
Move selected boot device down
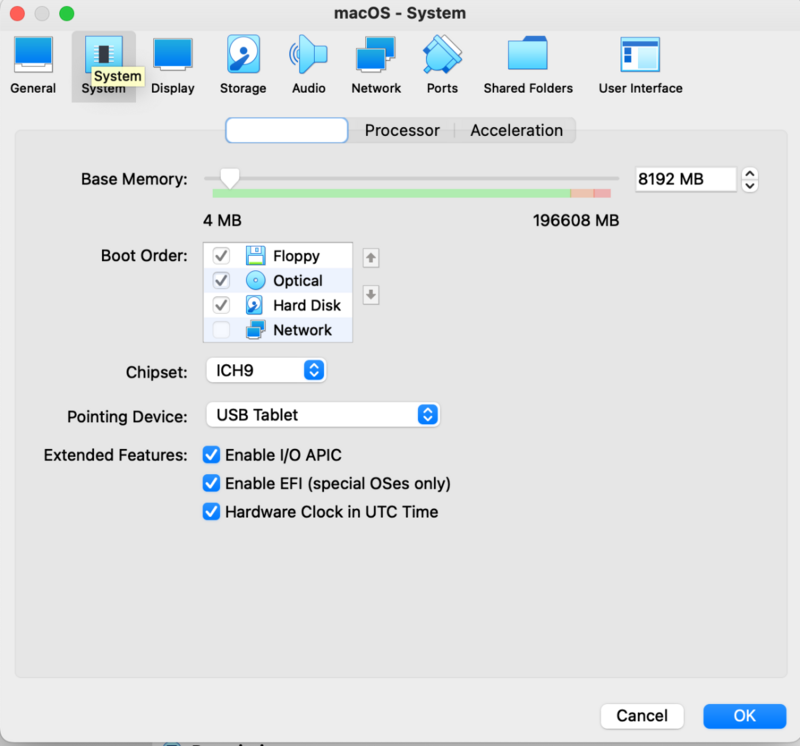[371, 295]
